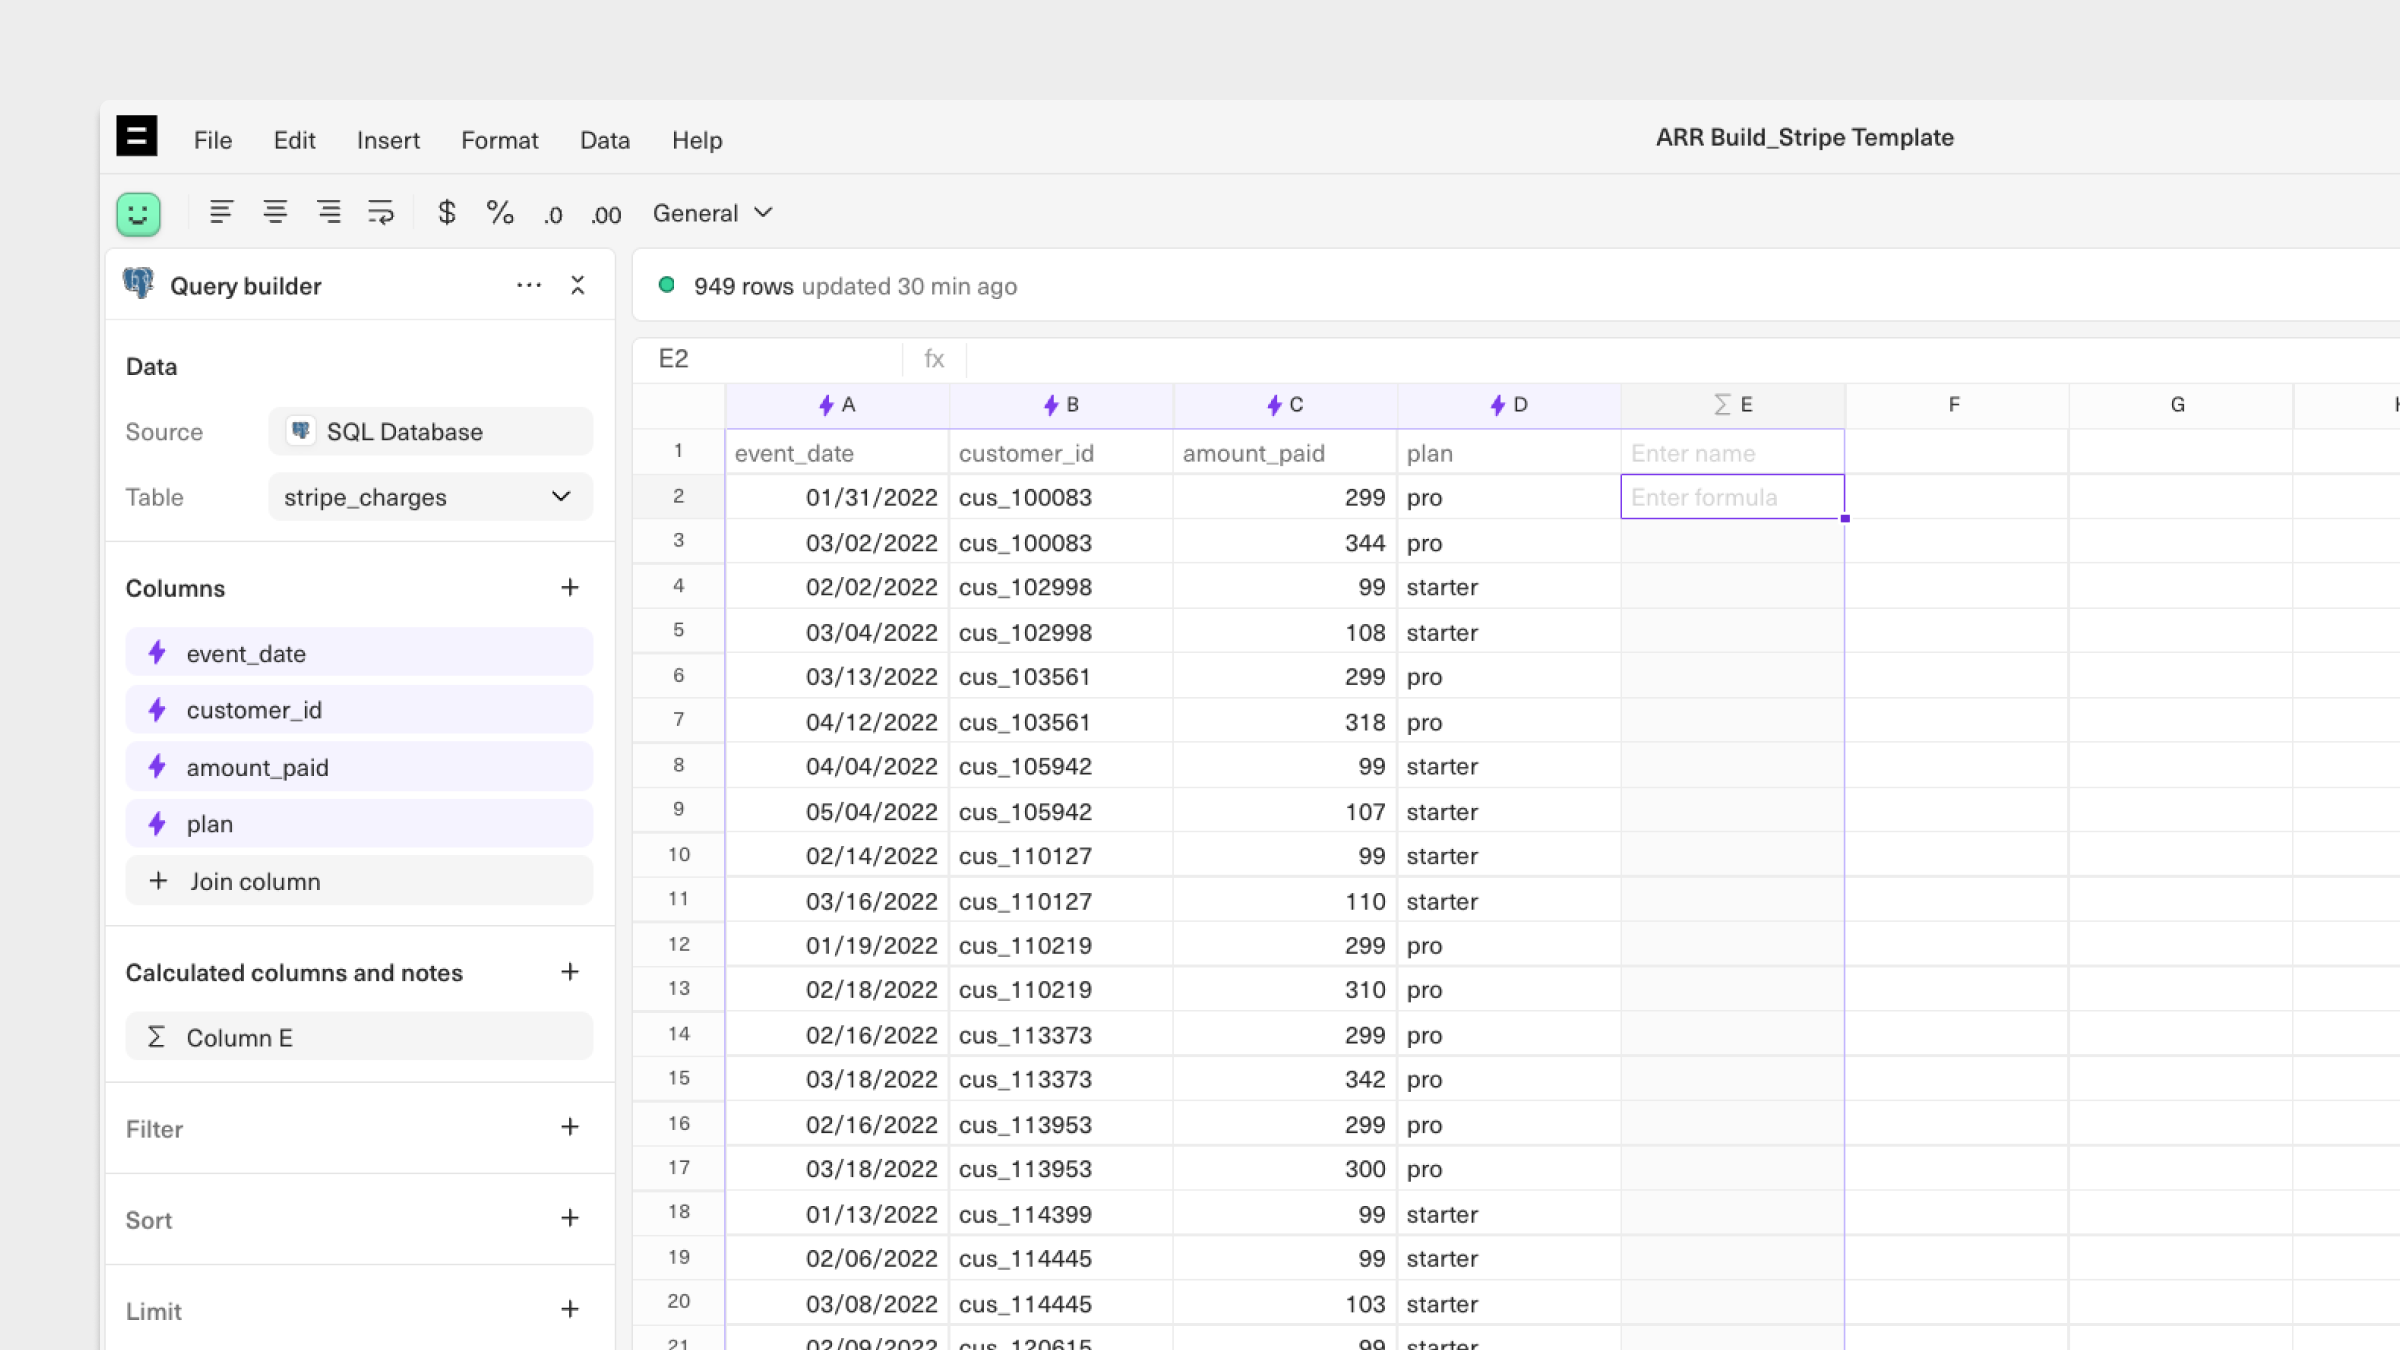Screen dimensions: 2400x1350
Task: Apply percent number format
Action: (x=500, y=212)
